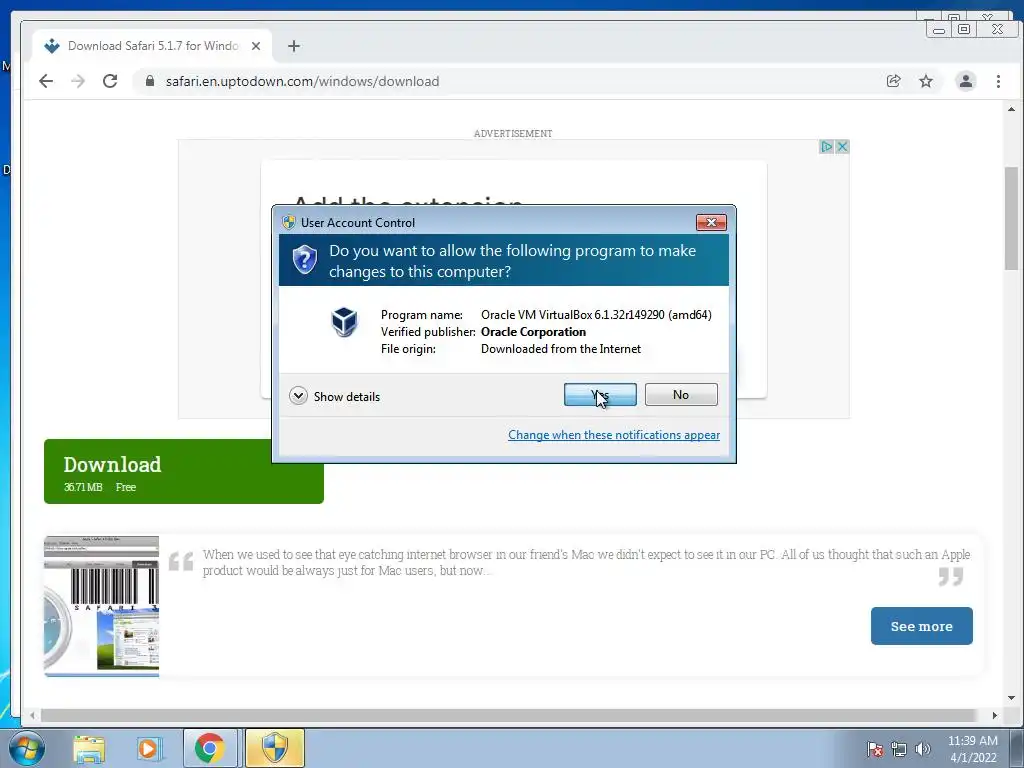Reload the Uptodown page

coord(110,81)
